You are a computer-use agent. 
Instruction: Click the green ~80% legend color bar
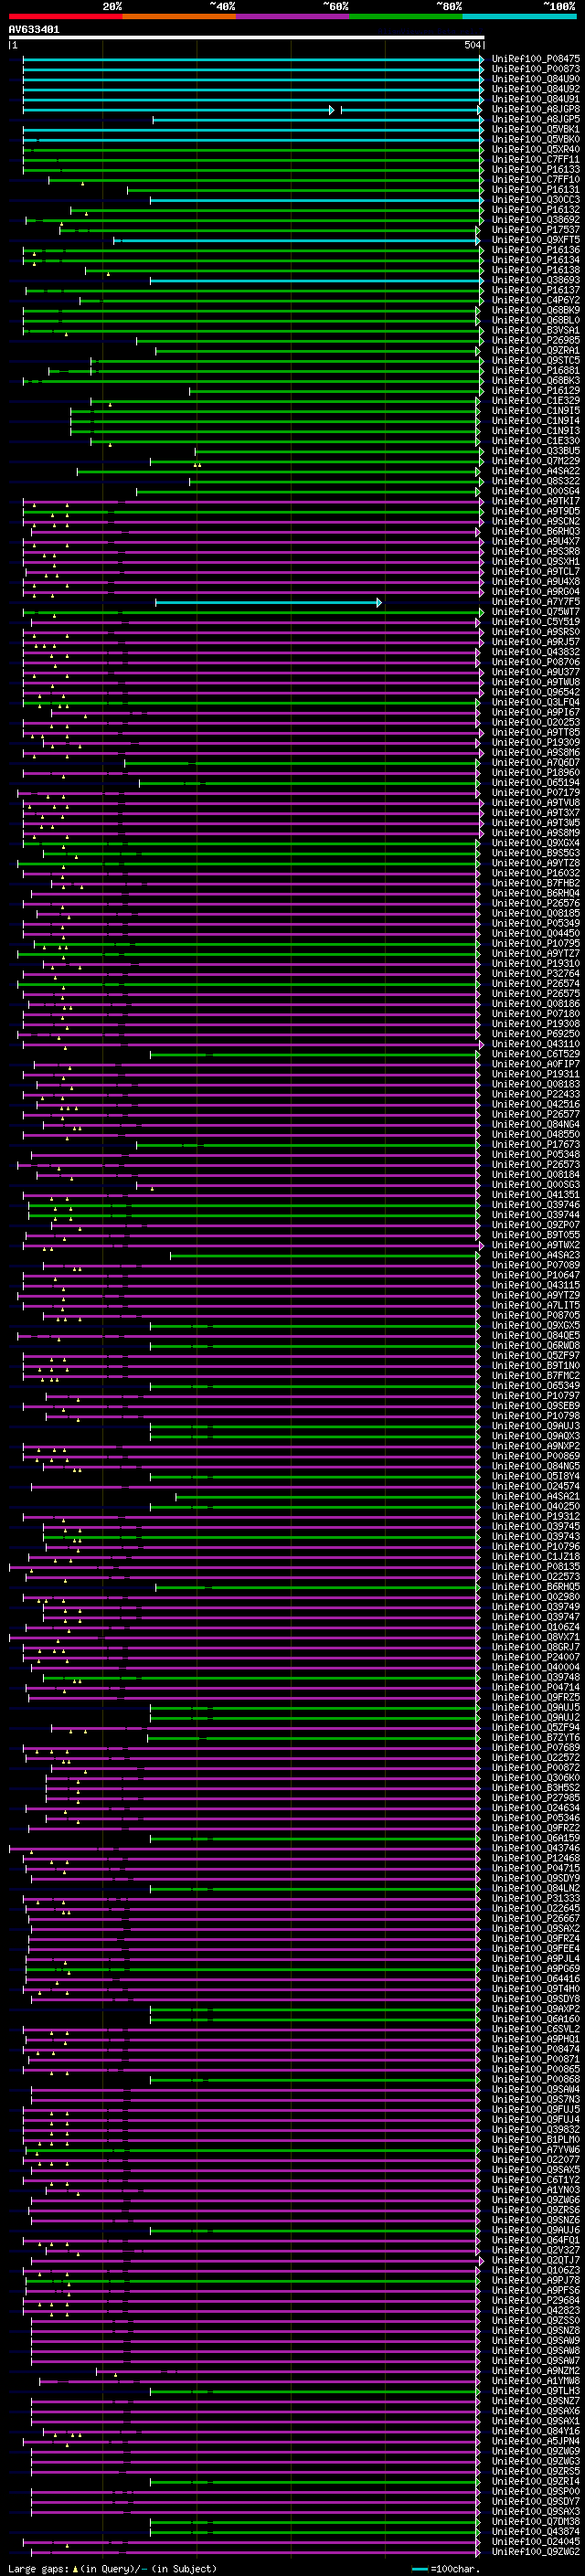coord(406,16)
